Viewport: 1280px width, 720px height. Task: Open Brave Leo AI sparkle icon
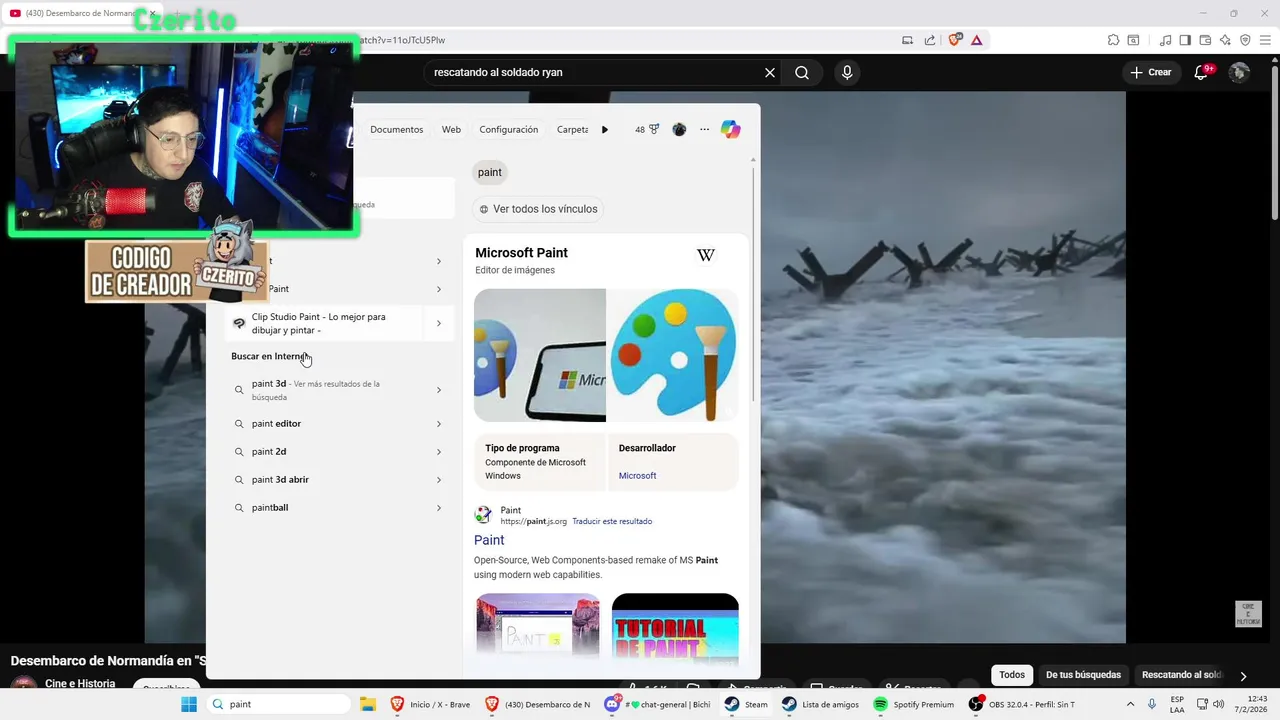(x=1225, y=40)
